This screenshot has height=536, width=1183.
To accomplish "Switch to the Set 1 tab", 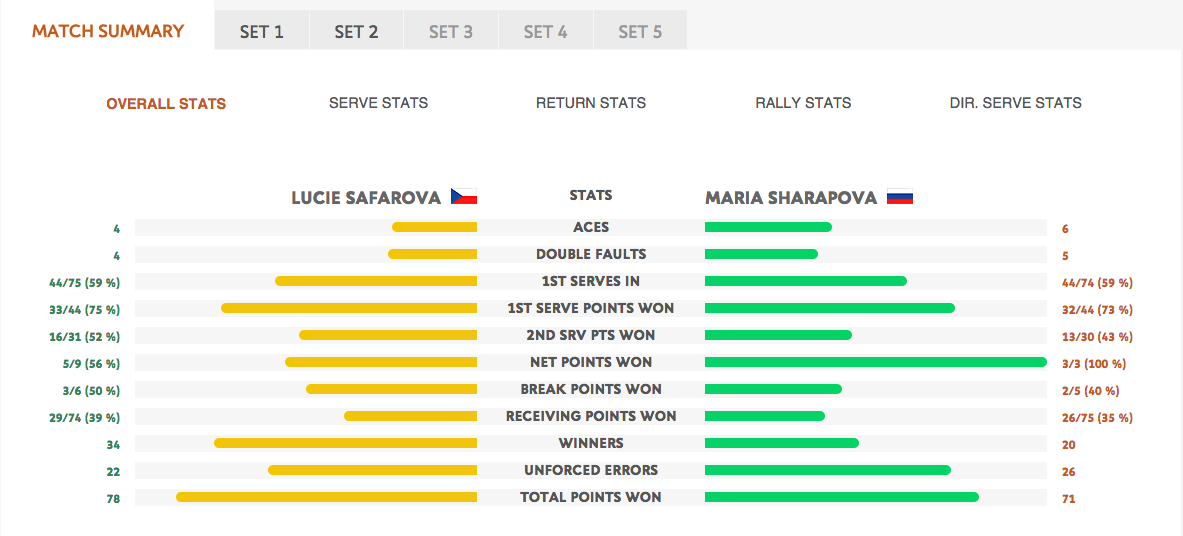I will 262,32.
